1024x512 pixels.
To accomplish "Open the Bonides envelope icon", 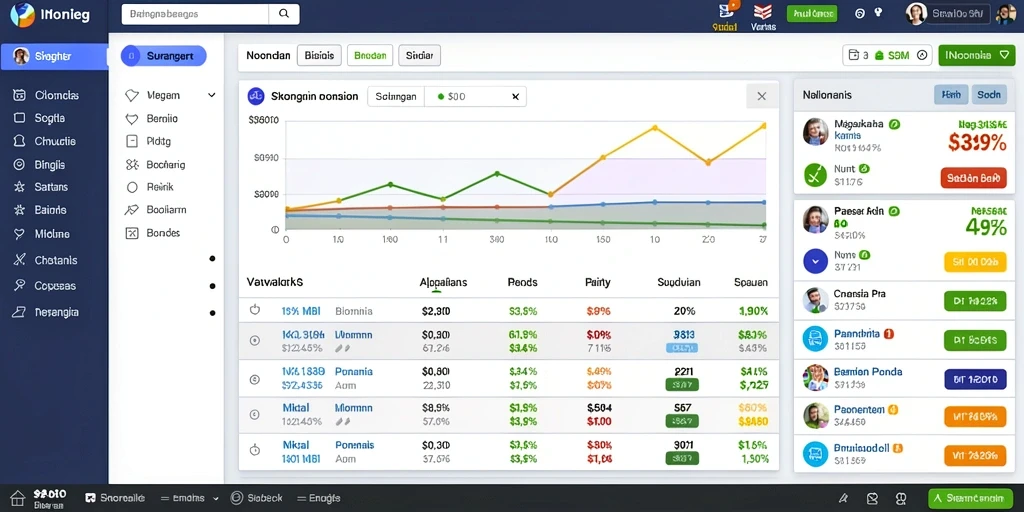I will coord(132,233).
